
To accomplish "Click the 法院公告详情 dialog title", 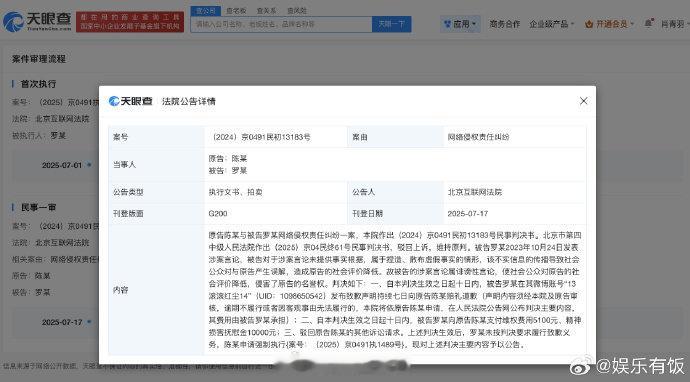I will [x=189, y=101].
